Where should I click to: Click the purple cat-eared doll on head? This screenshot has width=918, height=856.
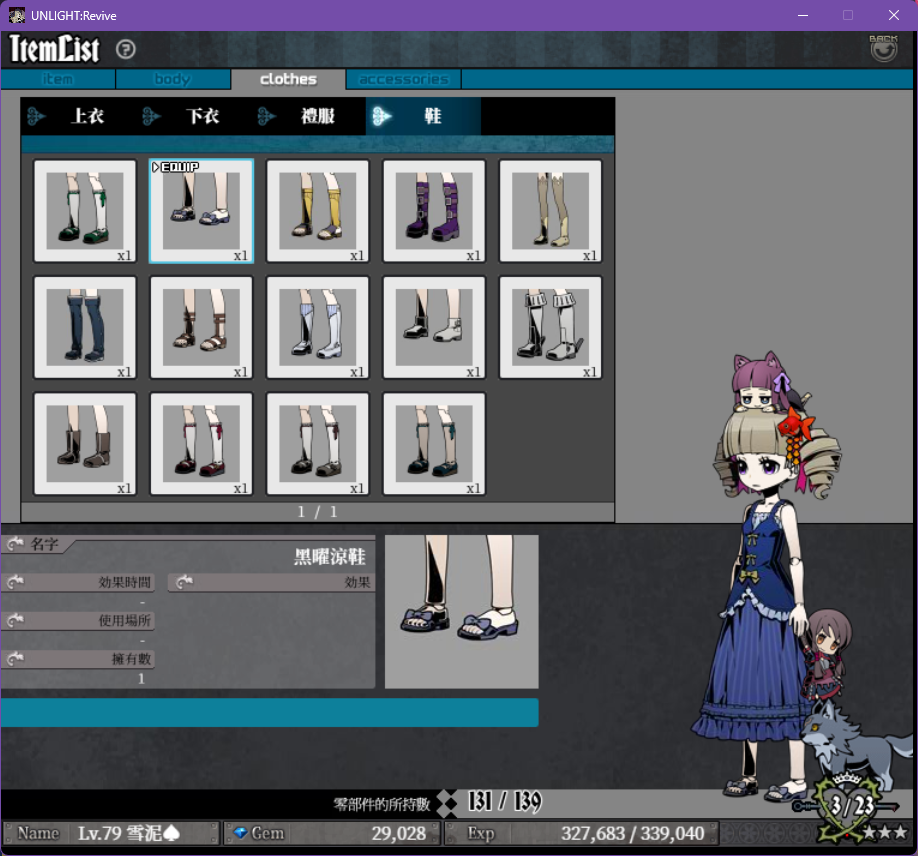point(761,384)
